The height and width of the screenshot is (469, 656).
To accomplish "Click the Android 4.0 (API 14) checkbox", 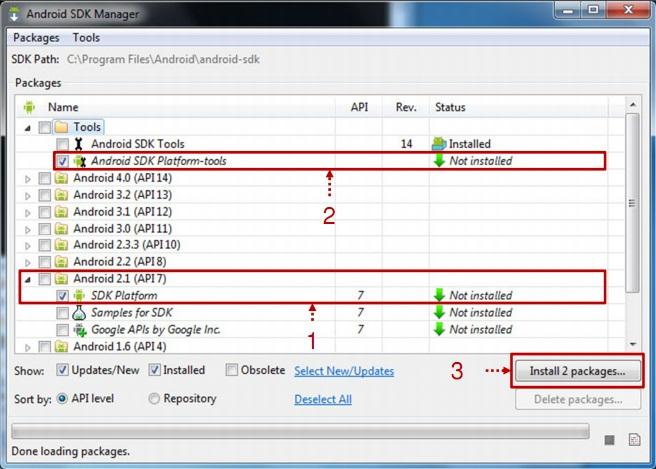I will (45, 178).
